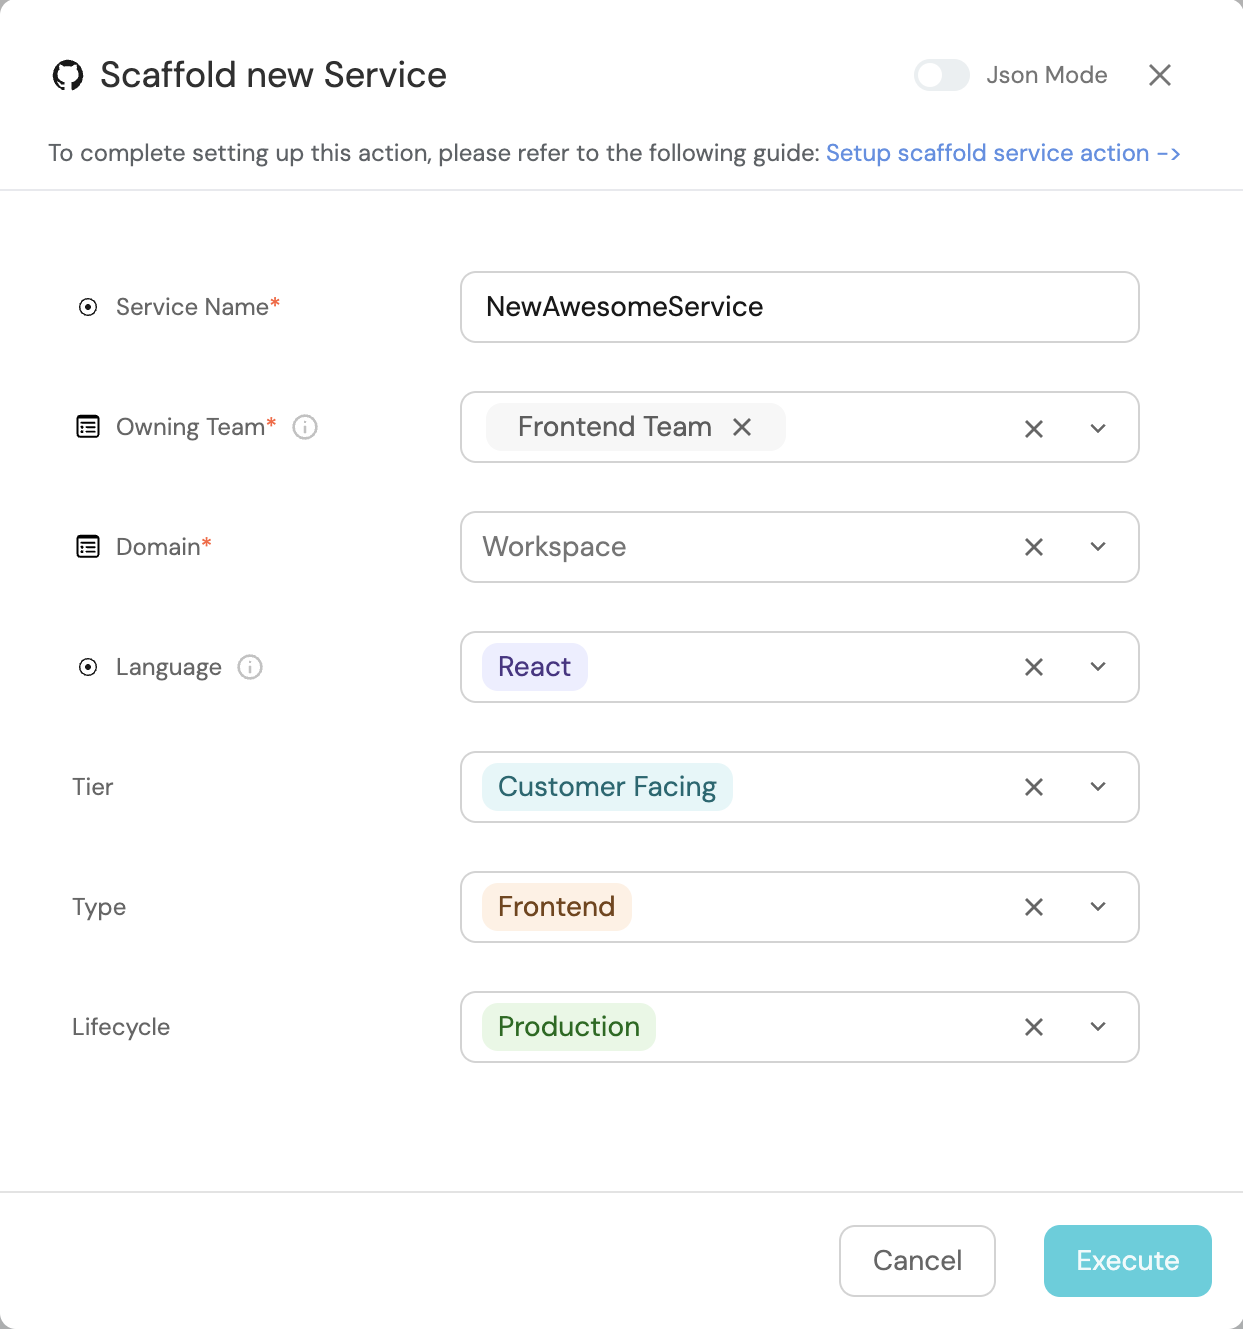
Task: Clear the Owning Team field selection
Action: pos(1034,428)
